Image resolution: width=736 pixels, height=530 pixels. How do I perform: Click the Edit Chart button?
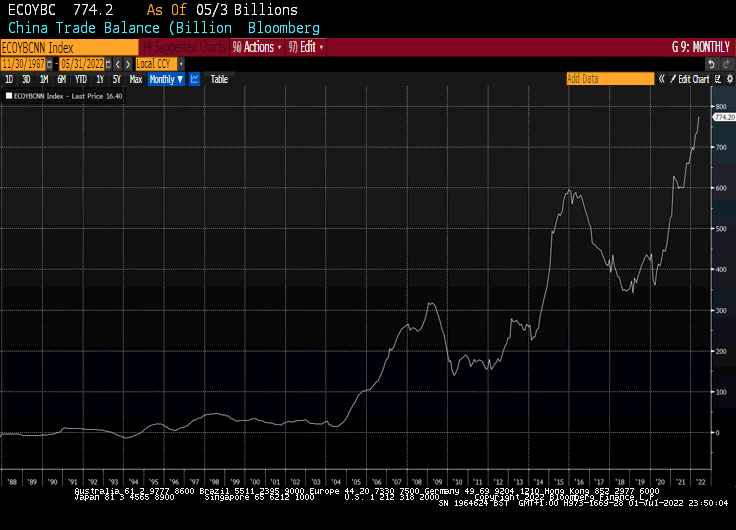tap(692, 79)
